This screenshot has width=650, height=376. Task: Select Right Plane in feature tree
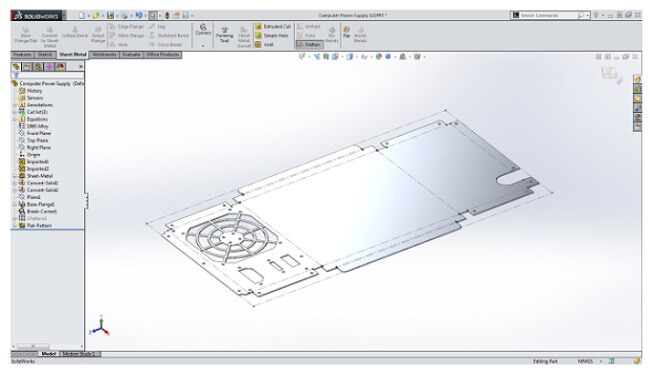pyautogui.click(x=35, y=148)
